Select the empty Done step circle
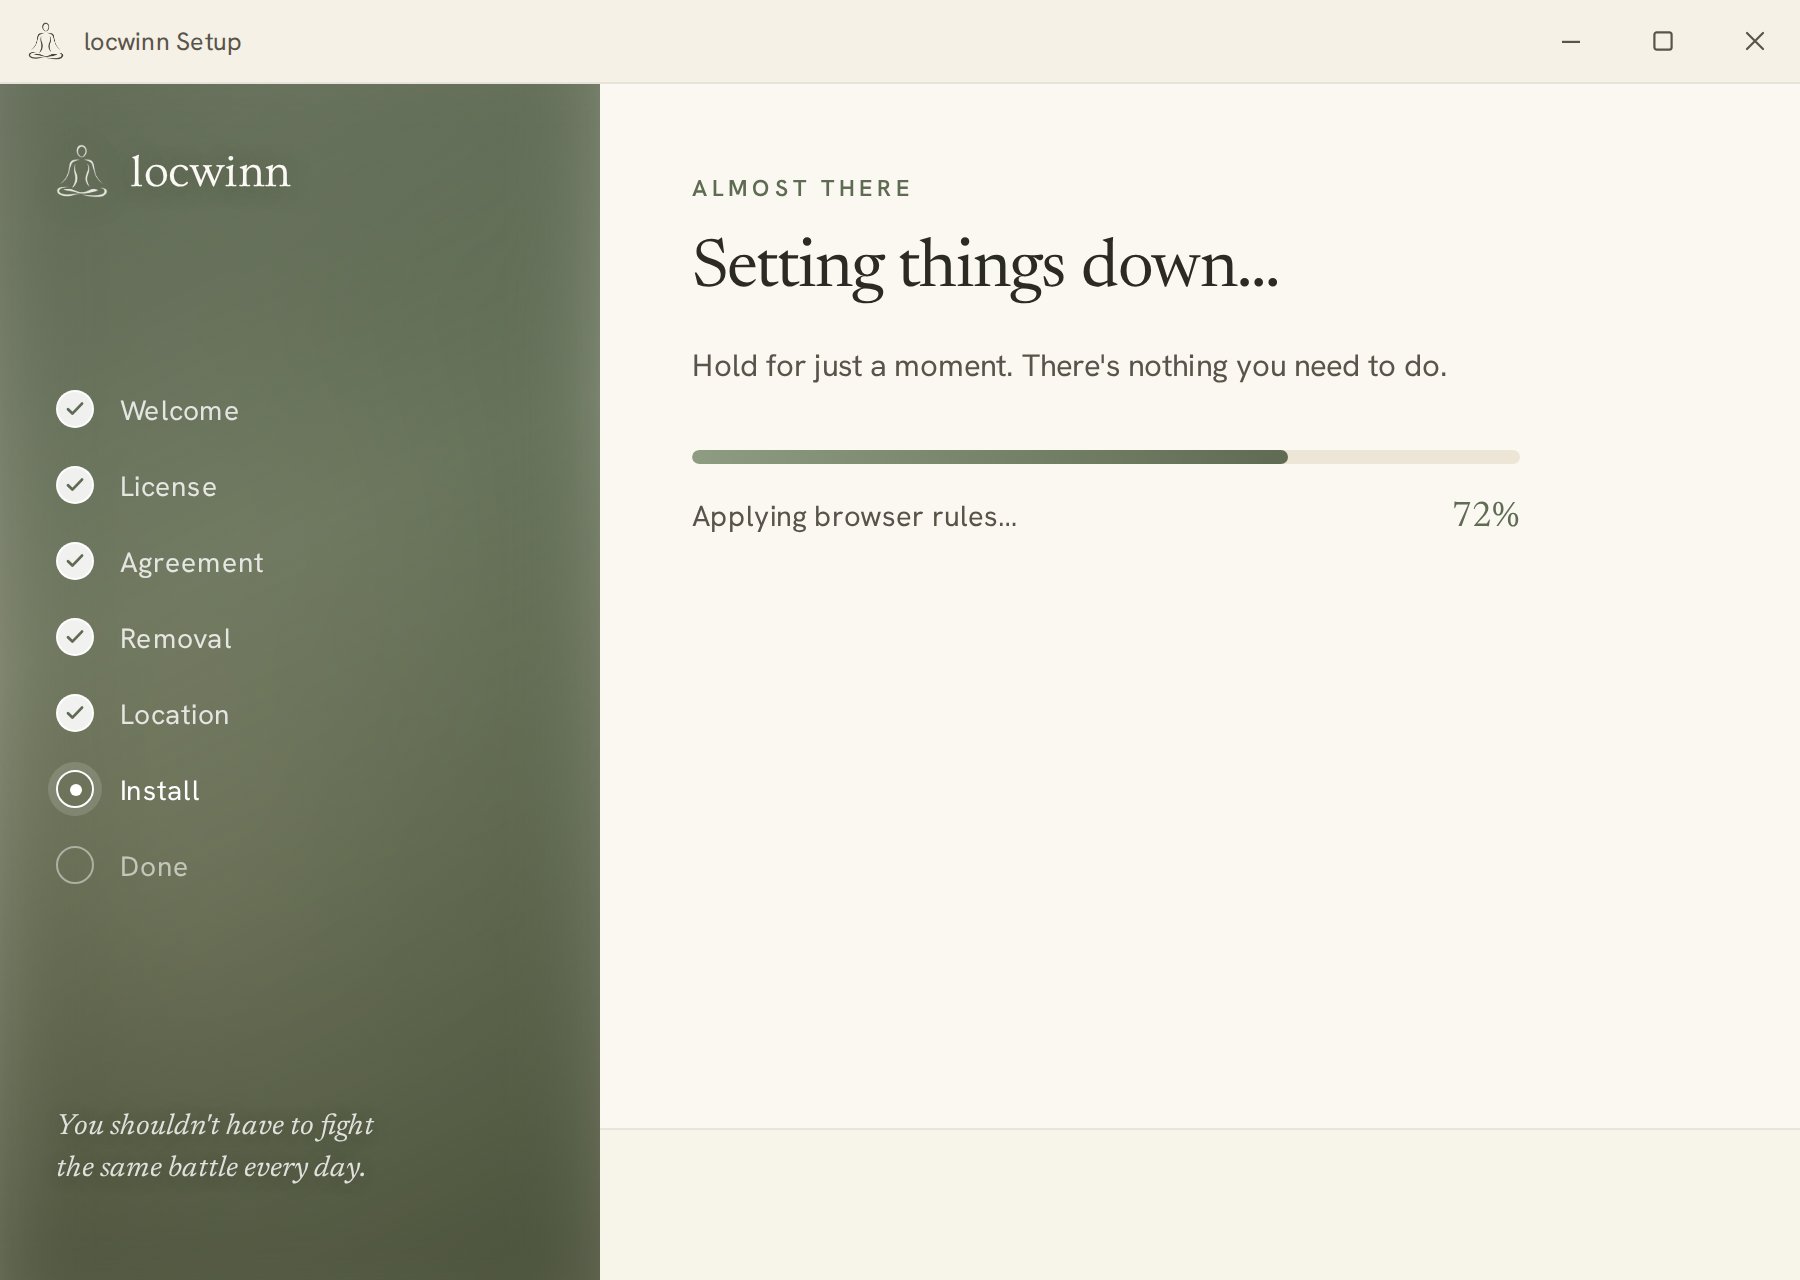The height and width of the screenshot is (1280, 1800). tap(75, 865)
